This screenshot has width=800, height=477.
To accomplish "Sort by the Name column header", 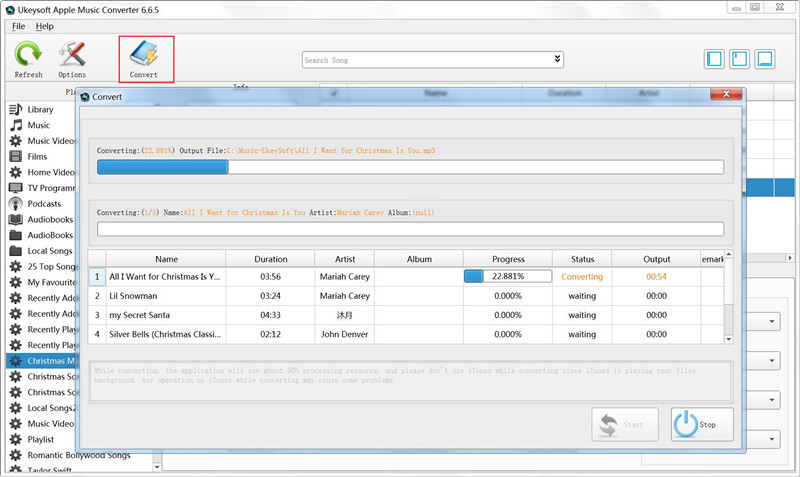I will [x=166, y=259].
